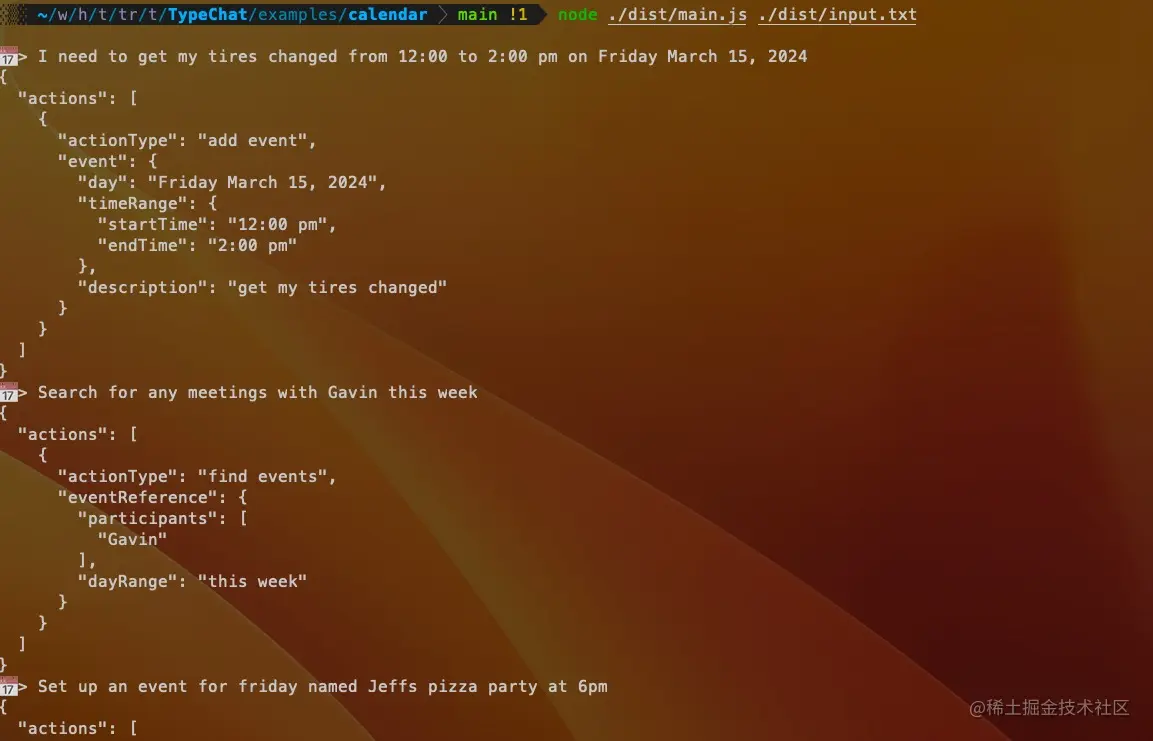Click the git branch 'main' segment
1153x741 pixels.
coord(477,14)
